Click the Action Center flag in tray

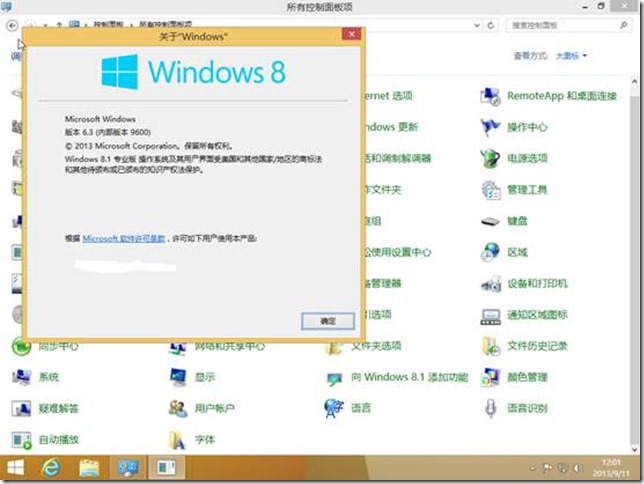coord(547,468)
